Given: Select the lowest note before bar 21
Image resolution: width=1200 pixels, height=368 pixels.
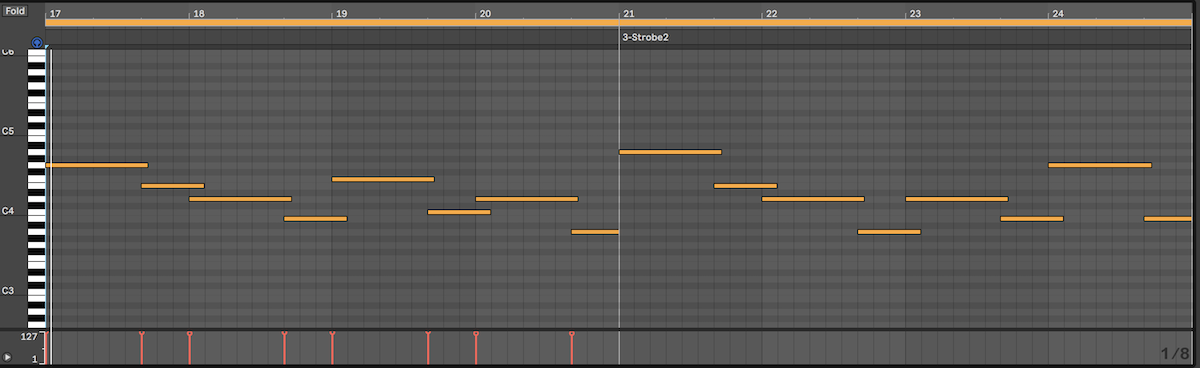Looking at the screenshot, I should (595, 232).
